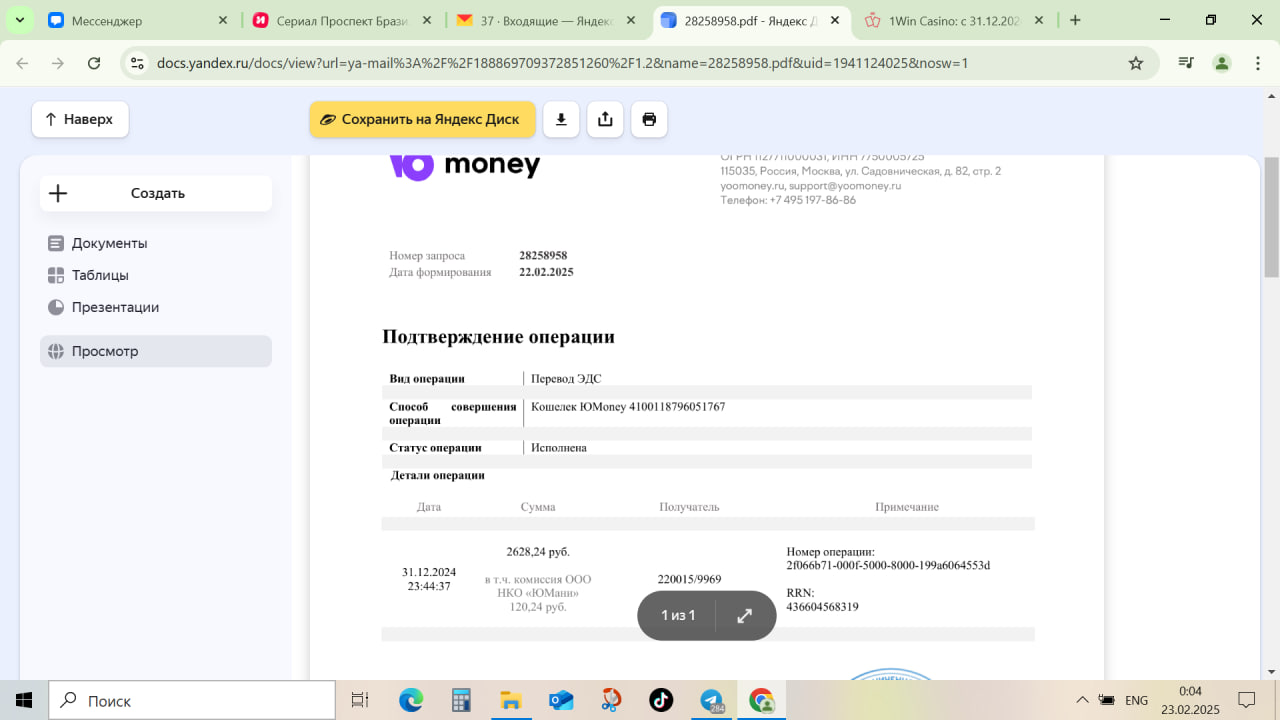Switch the ENG input language indicator
The image size is (1280, 720).
(x=1136, y=700)
